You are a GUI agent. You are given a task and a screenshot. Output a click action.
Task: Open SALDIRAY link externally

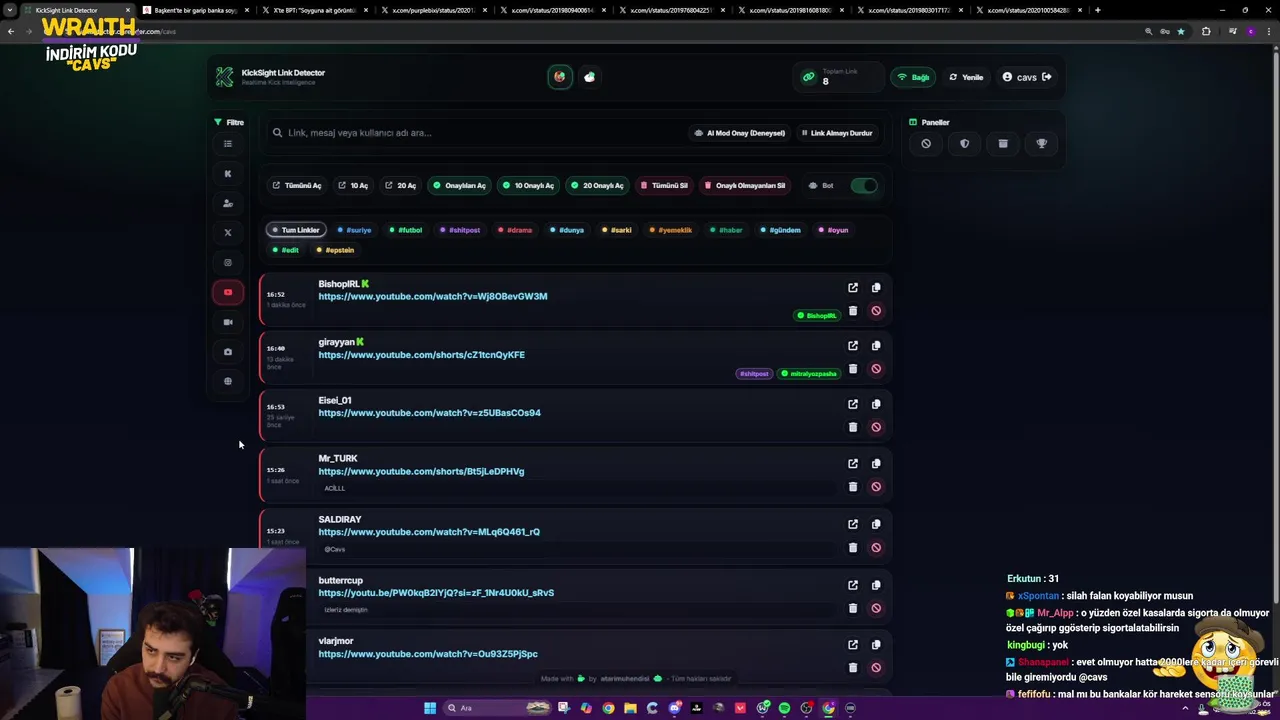[x=853, y=524]
